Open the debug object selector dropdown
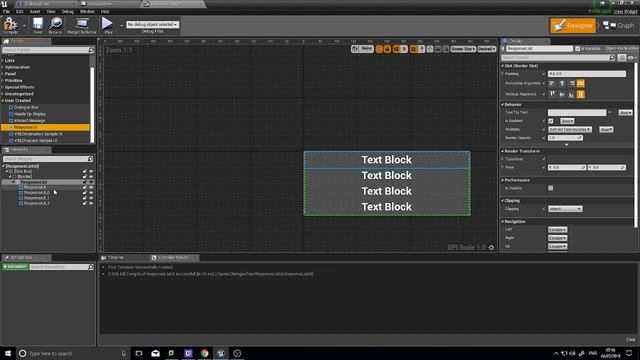The image size is (640, 360). coord(152,24)
